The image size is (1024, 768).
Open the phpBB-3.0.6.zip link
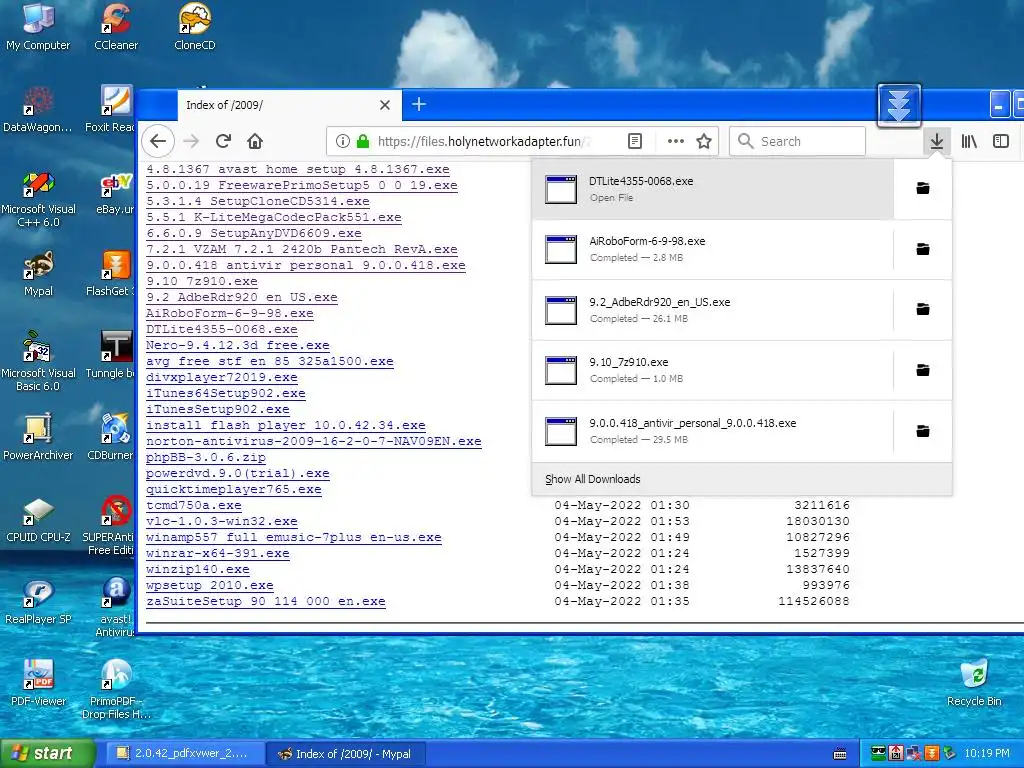pyautogui.click(x=206, y=457)
